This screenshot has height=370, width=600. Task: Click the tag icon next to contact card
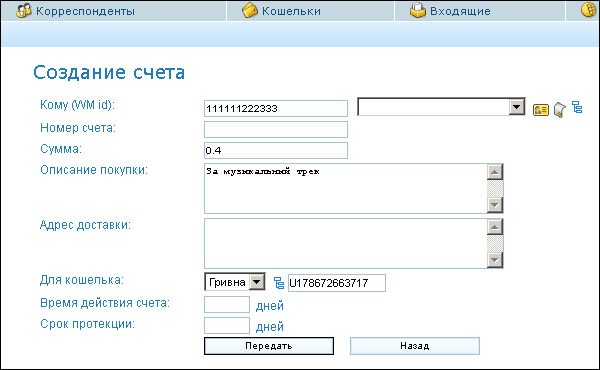(559, 110)
